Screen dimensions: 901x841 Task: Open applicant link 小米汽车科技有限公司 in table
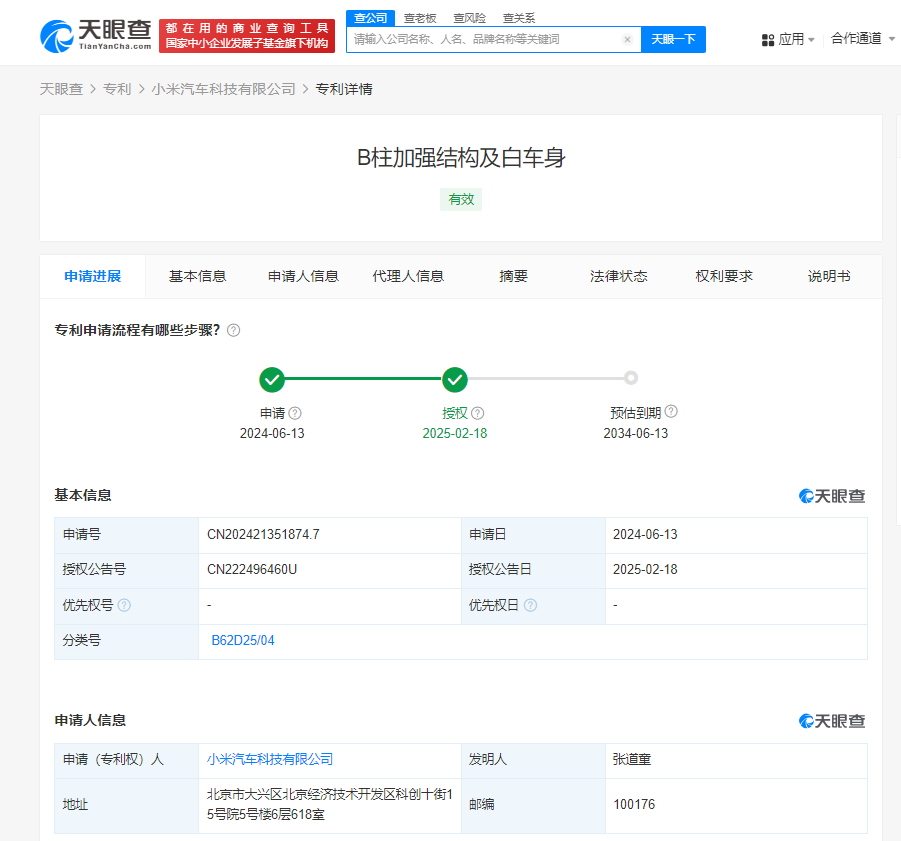[x=270, y=759]
